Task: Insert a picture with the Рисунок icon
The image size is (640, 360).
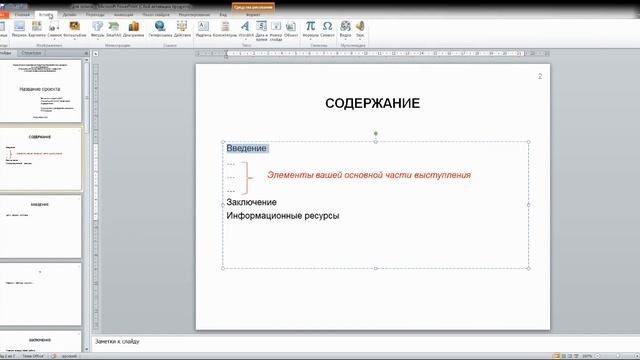Action: [19, 29]
